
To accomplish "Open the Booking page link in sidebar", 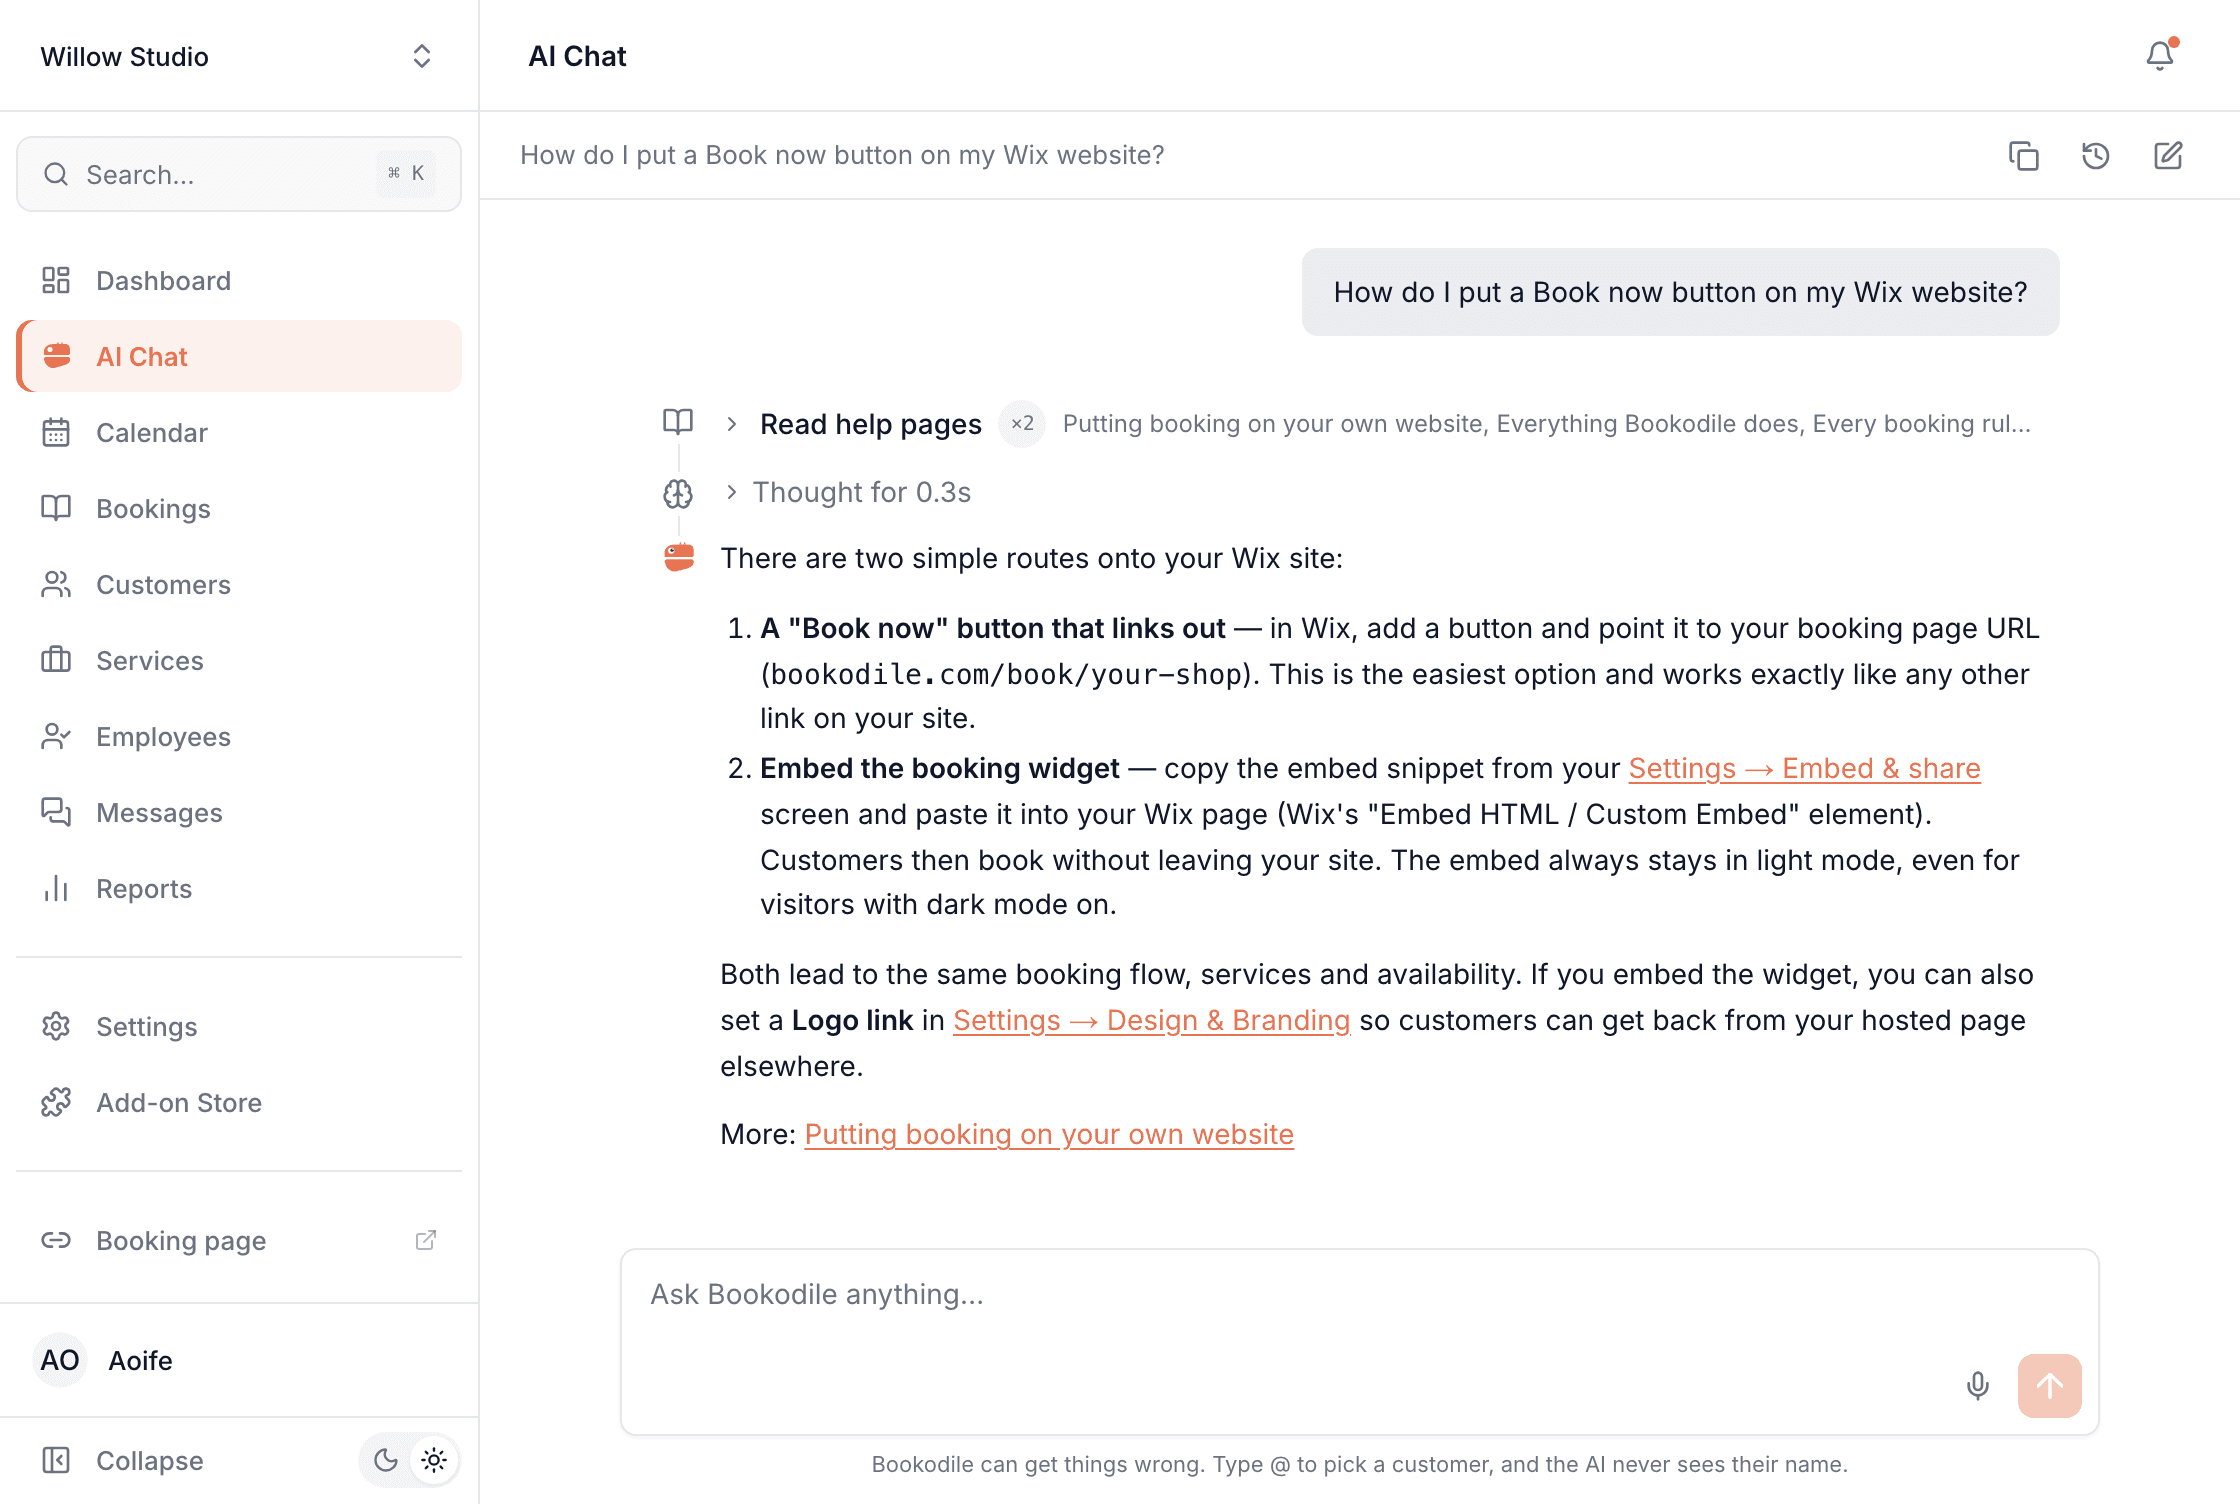I will pos(238,1240).
